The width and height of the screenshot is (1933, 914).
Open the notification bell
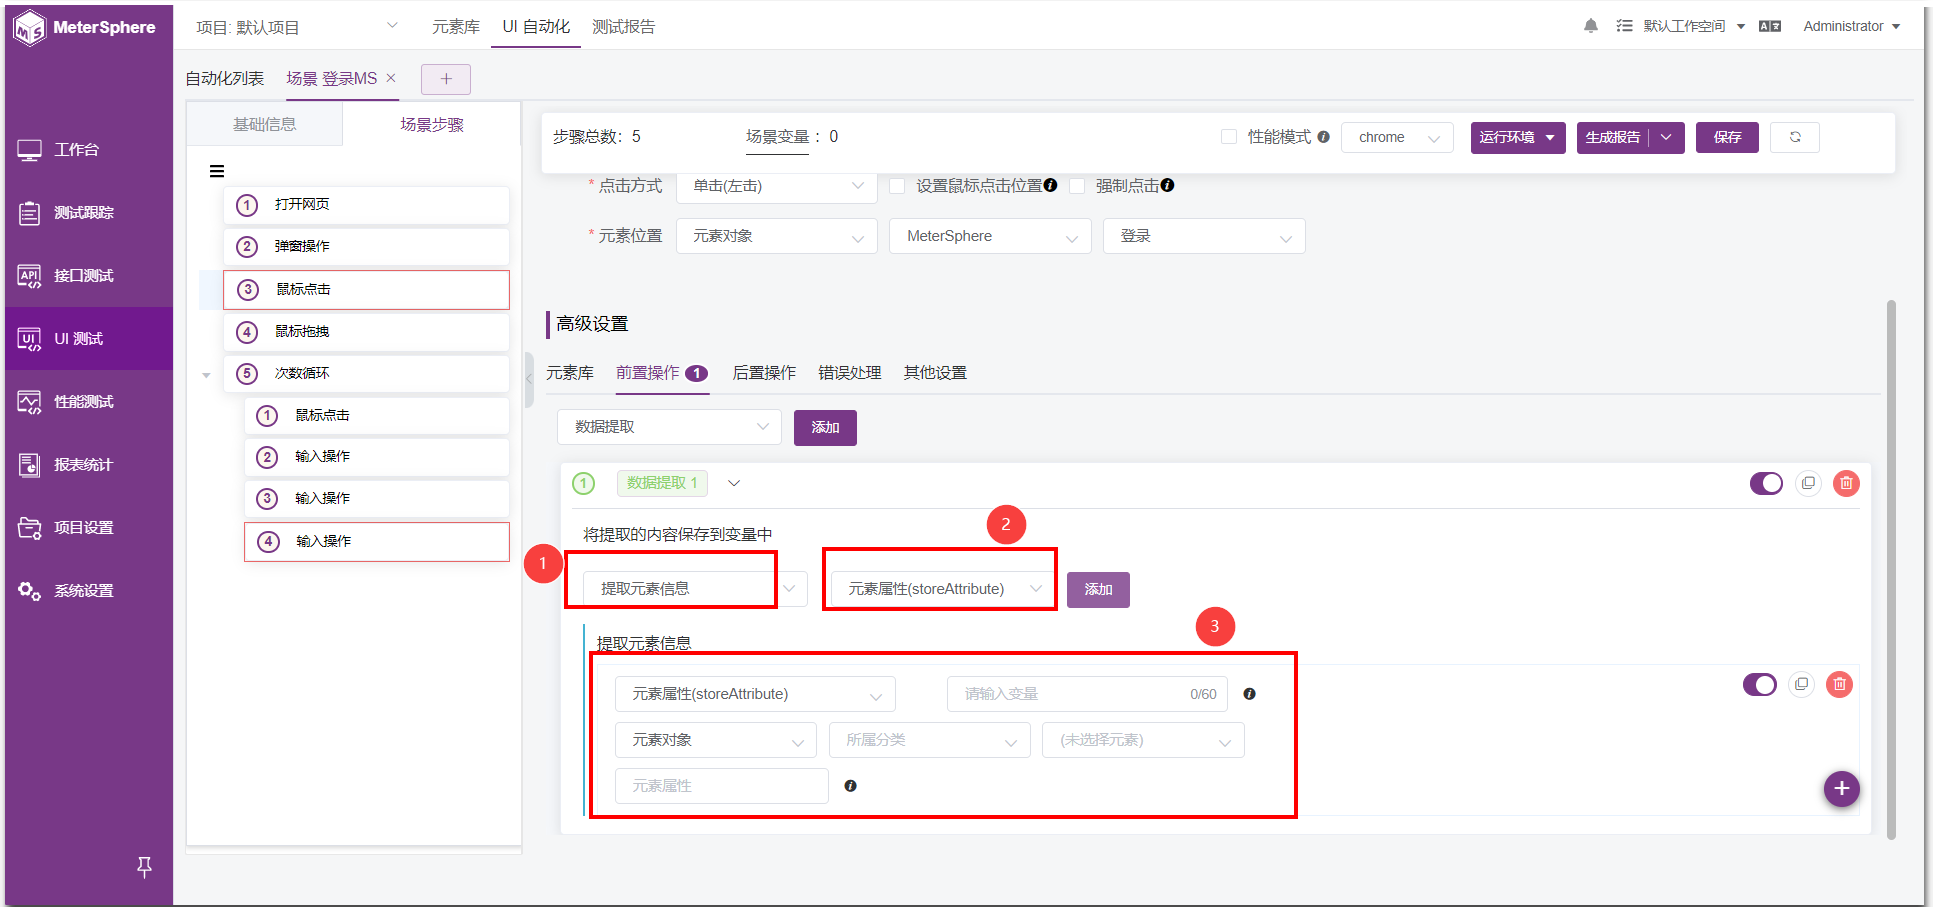(1590, 26)
